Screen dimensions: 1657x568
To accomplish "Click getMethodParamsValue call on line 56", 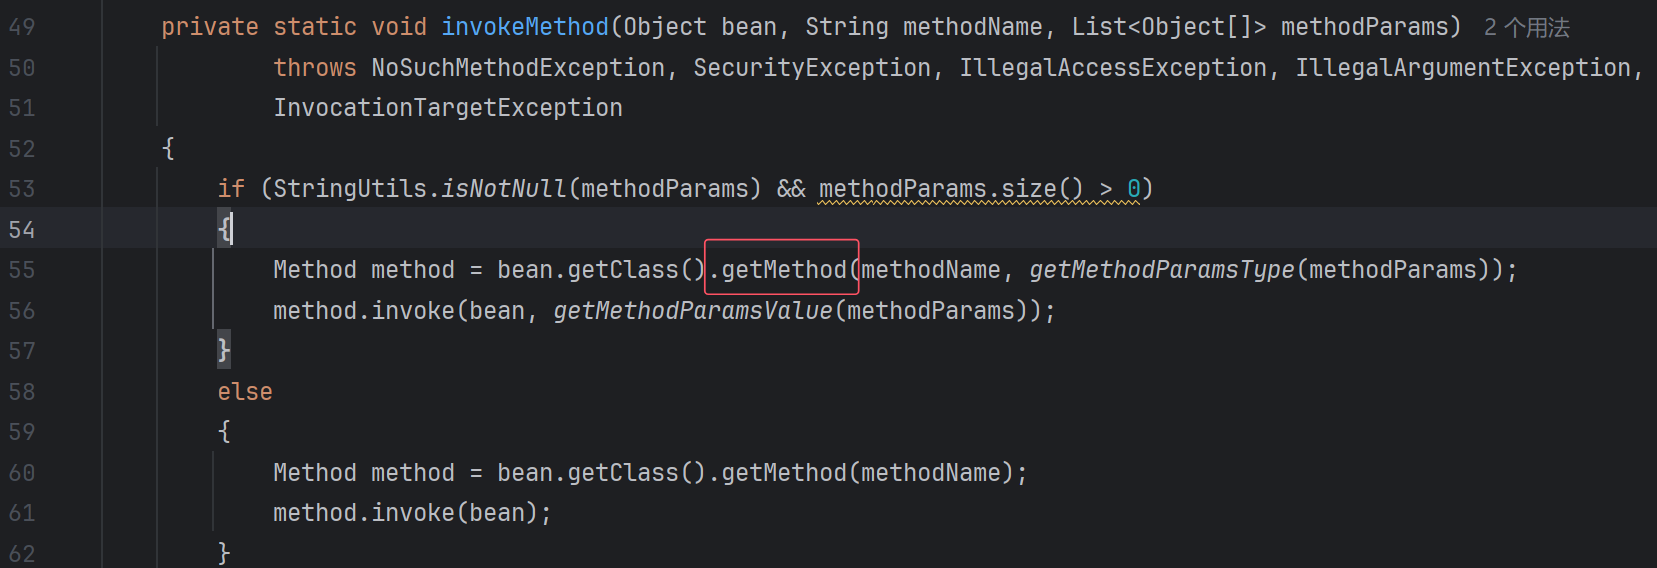I will (x=693, y=311).
